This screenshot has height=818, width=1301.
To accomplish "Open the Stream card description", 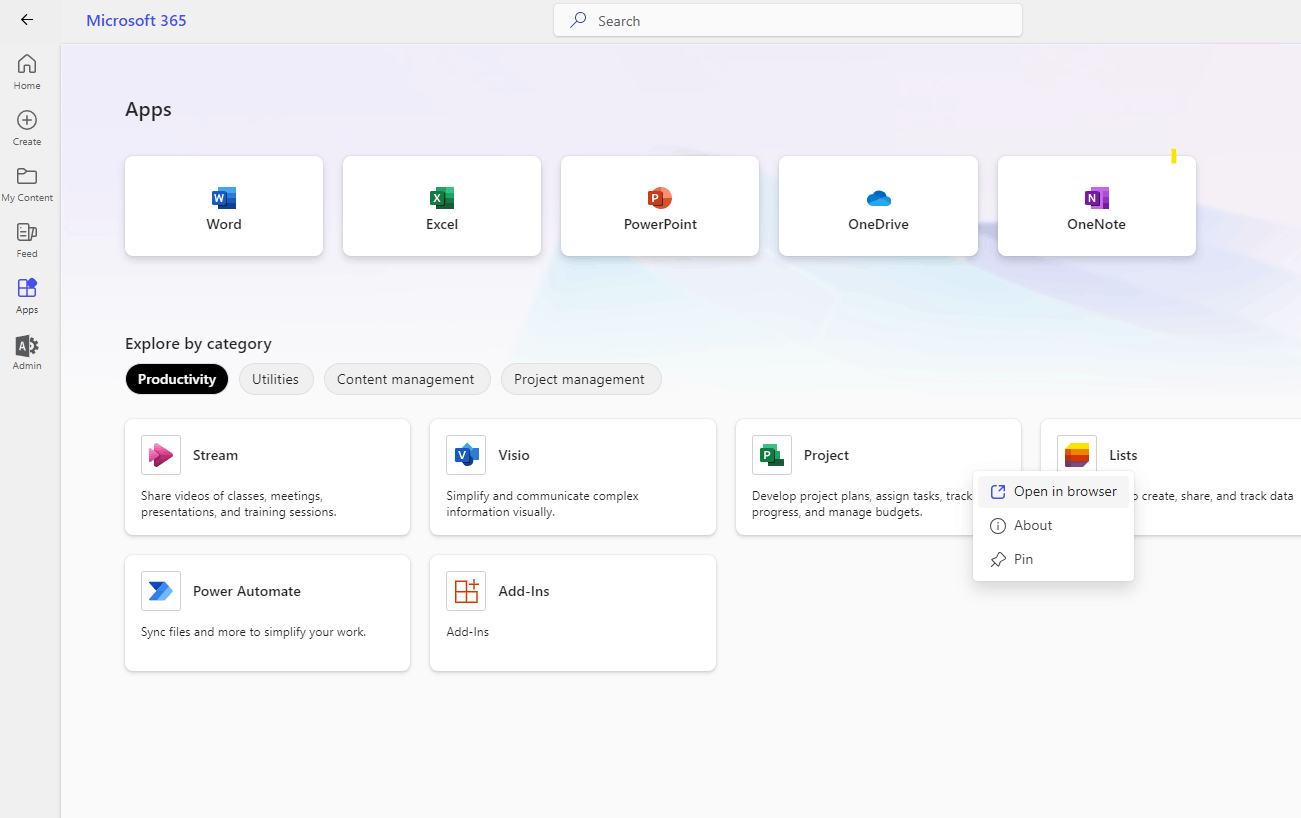I will click(239, 504).
